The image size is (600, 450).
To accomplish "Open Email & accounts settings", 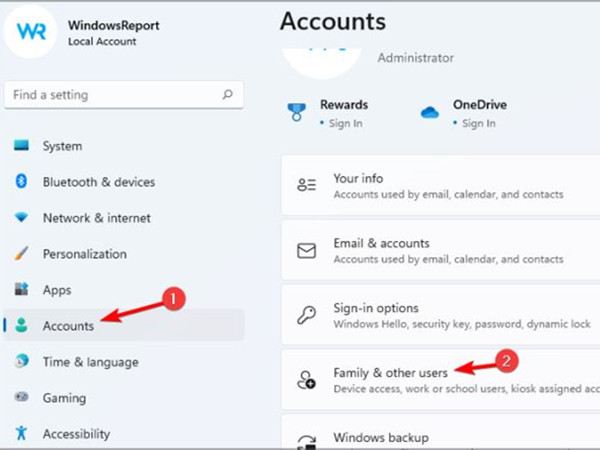I will coord(440,250).
